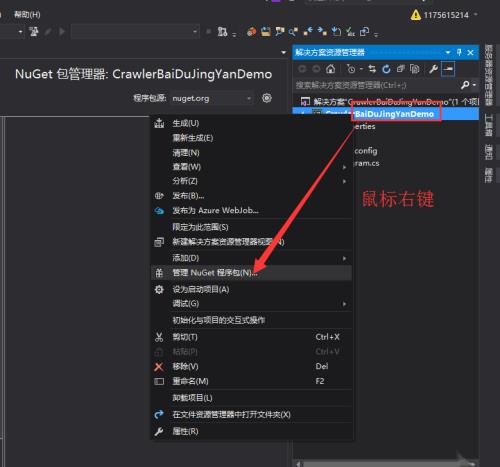Choose 卸载项目(L) from the context menu
The height and width of the screenshot is (467, 500).
point(252,398)
